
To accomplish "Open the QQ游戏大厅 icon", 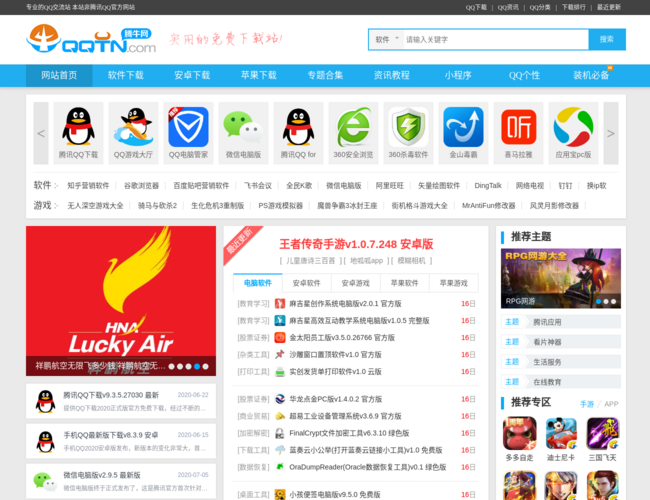I will pyautogui.click(x=133, y=126).
